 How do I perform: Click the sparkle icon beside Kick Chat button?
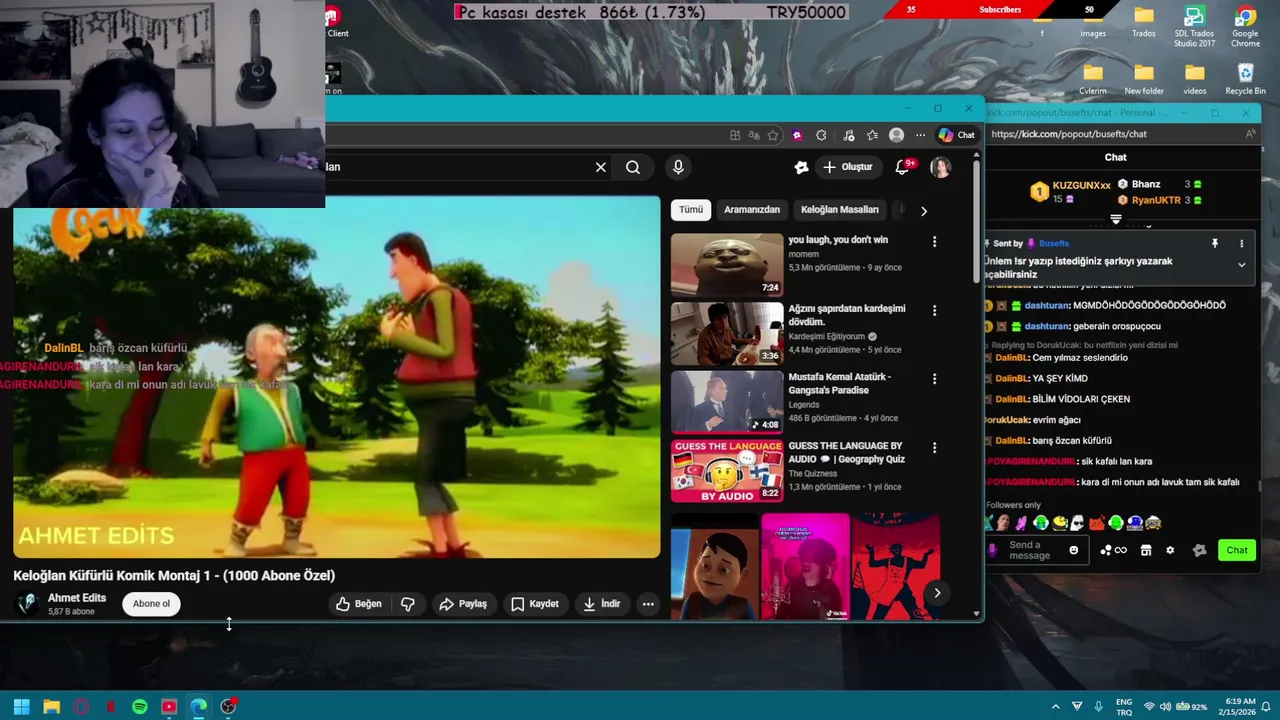[1200, 550]
